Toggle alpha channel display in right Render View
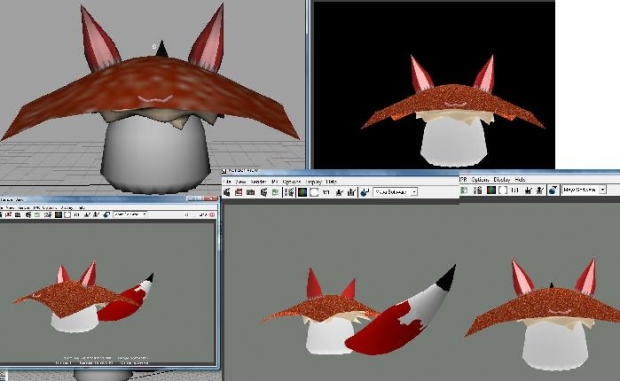 pos(503,190)
